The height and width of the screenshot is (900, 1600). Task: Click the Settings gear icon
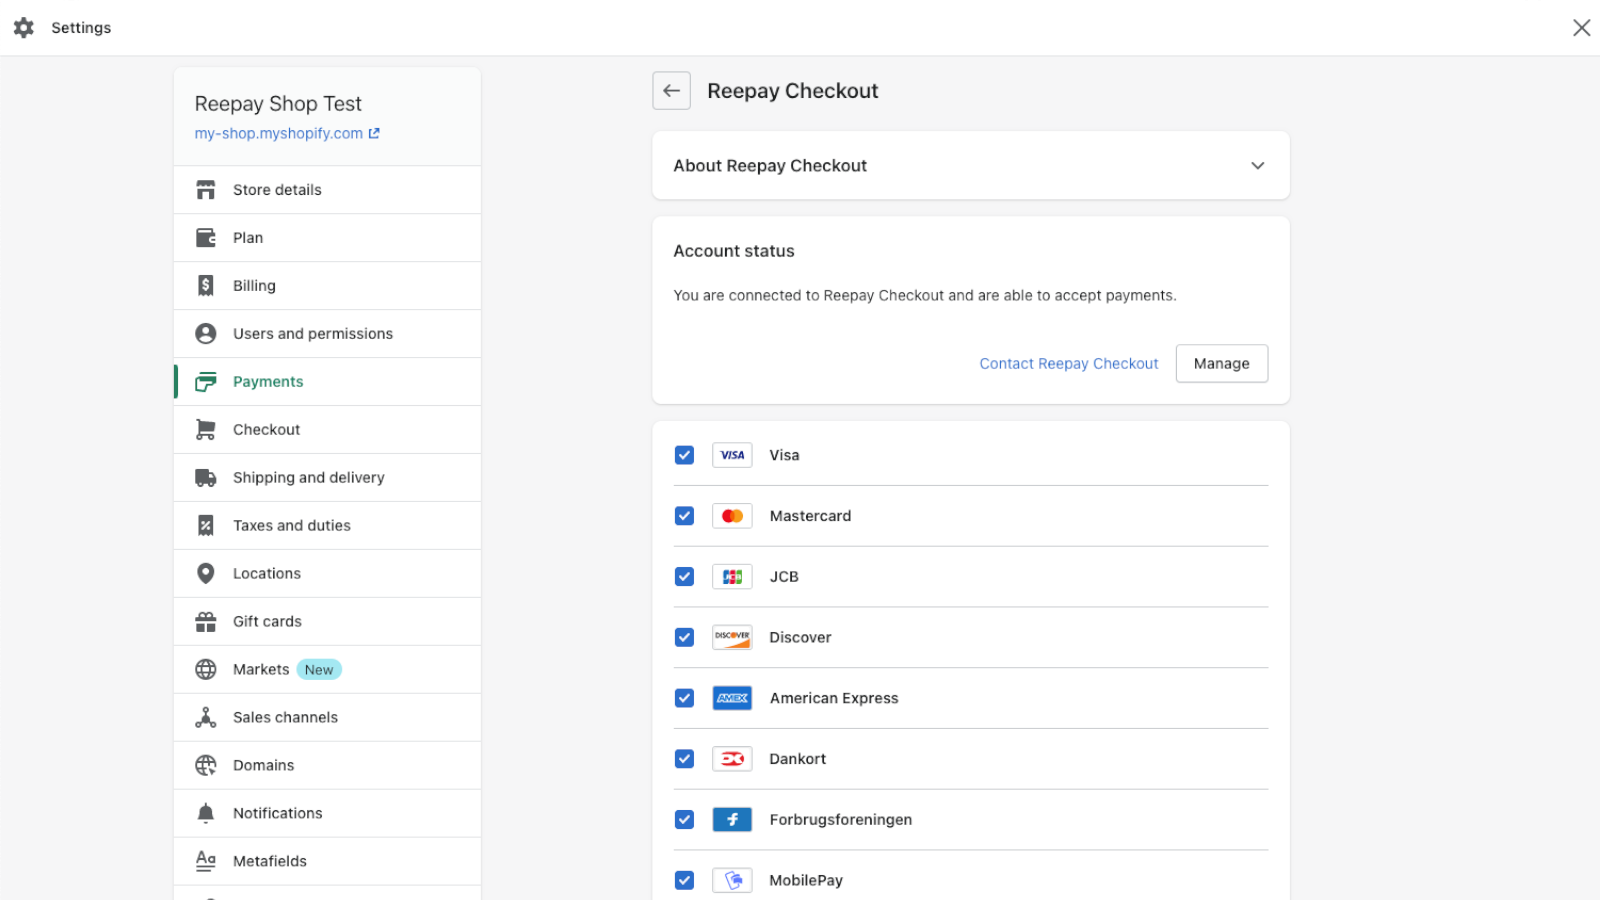click(24, 28)
